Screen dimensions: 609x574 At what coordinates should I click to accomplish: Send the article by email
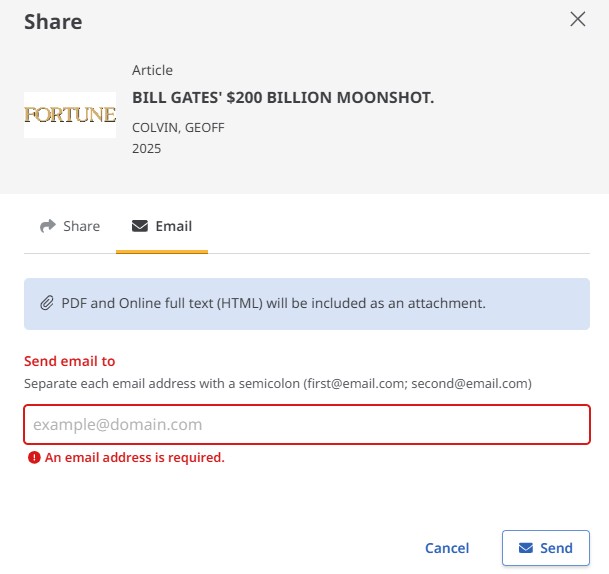546,548
